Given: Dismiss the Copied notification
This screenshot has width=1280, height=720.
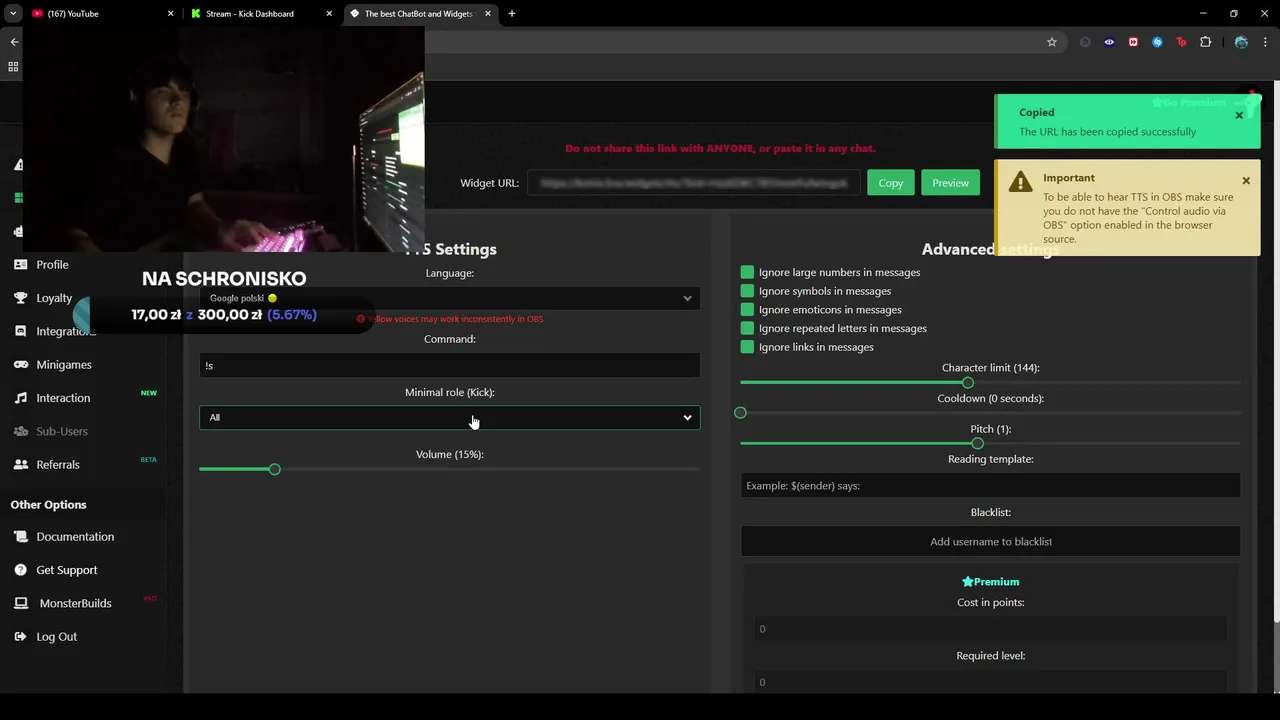Looking at the screenshot, I should coord(1239,115).
